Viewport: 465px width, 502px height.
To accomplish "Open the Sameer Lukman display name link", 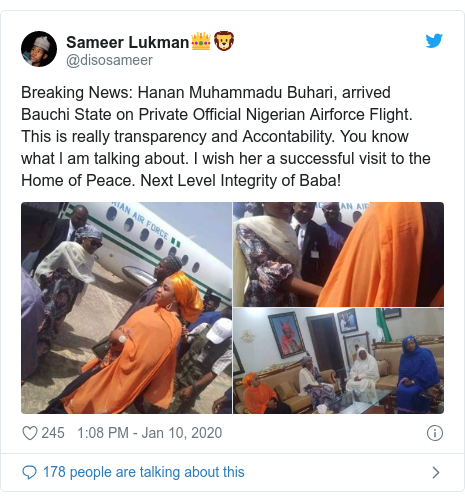I will (127, 42).
